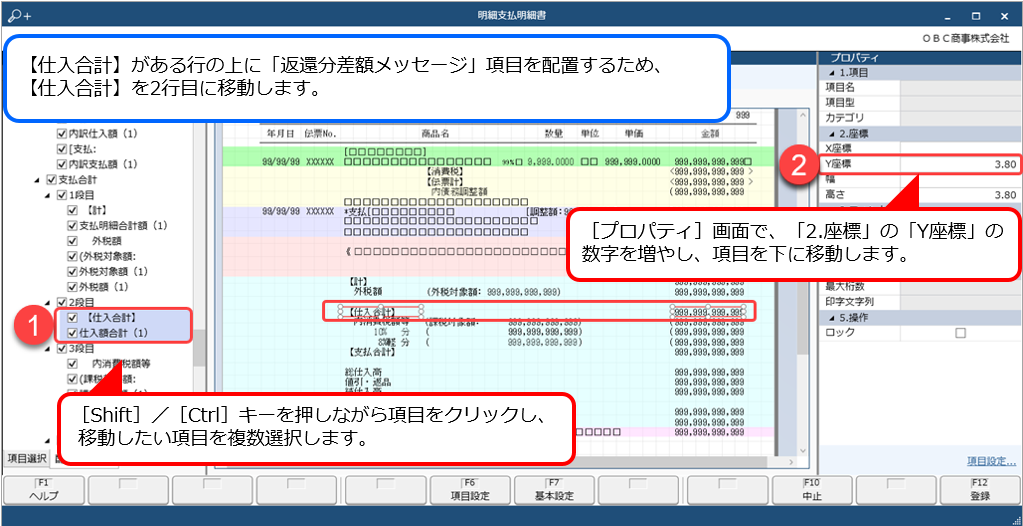Click the Y座標 value field showing 3.80
Viewport: 1023px width, 526px height.
coord(959,164)
